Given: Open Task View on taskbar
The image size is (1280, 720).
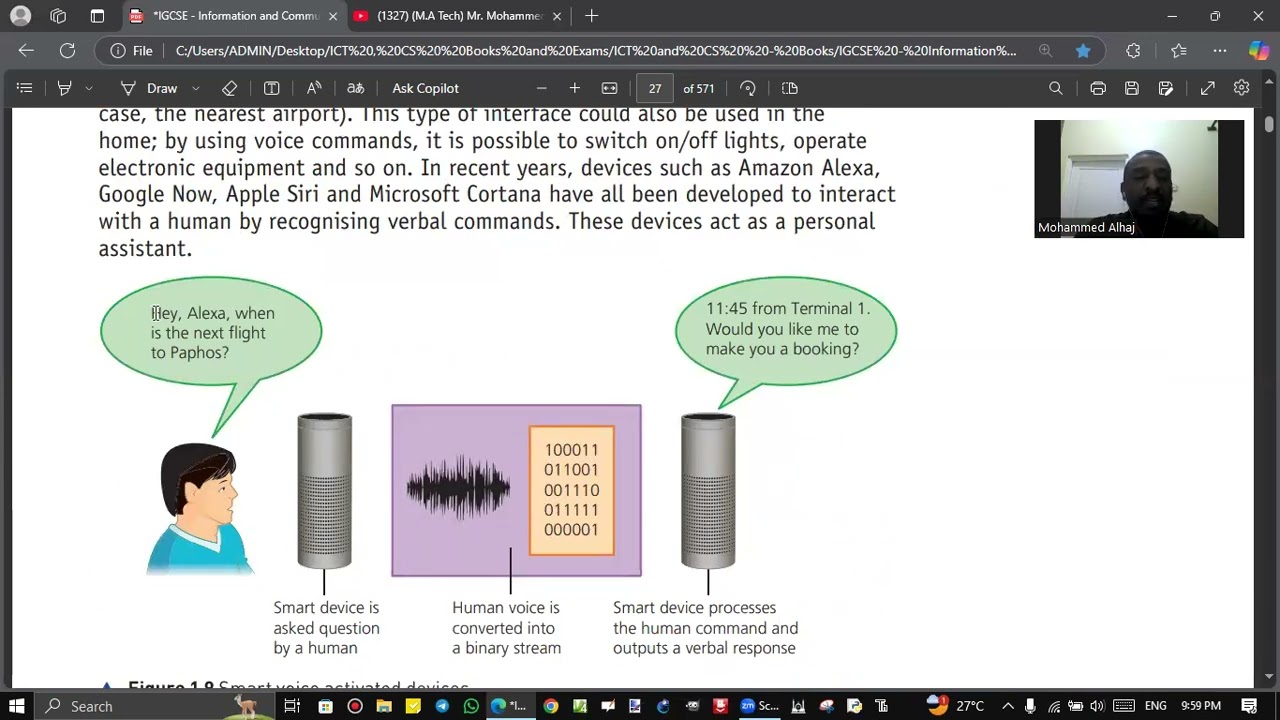Looking at the screenshot, I should [x=292, y=706].
